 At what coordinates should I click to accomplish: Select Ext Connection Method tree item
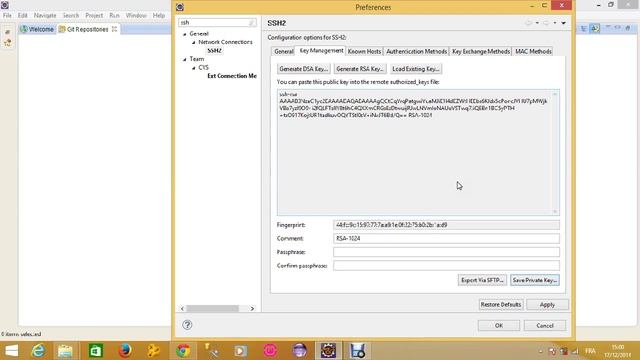pyautogui.click(x=232, y=76)
